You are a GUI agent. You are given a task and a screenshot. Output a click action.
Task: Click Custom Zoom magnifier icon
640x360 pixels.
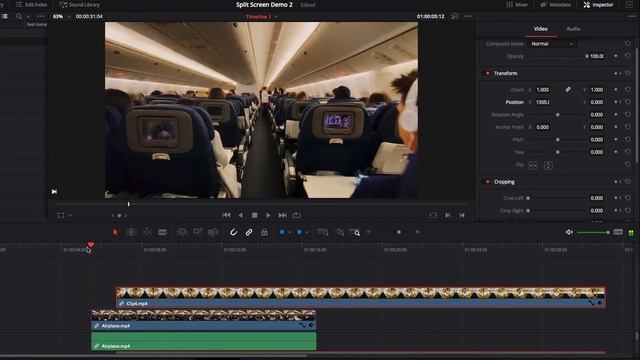[355, 232]
